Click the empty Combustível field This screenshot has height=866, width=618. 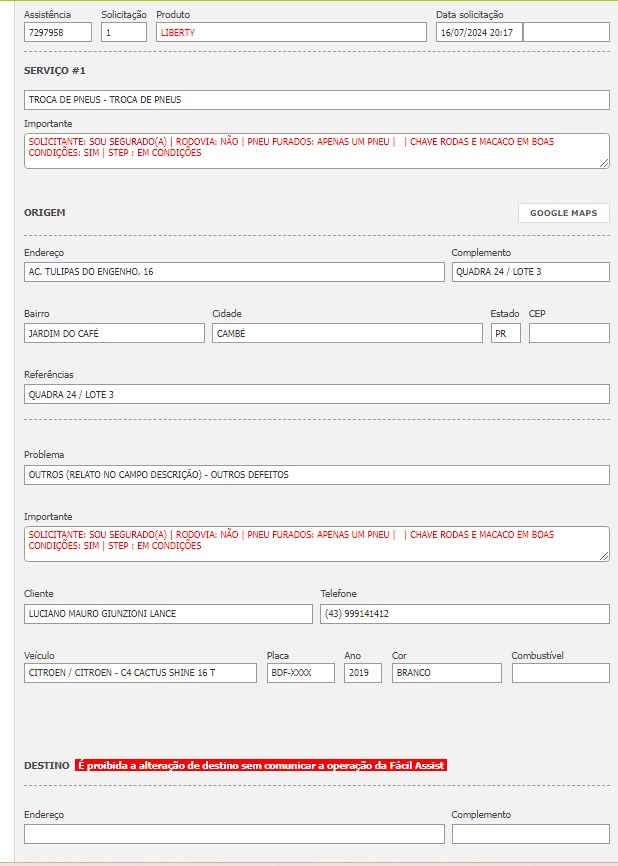[x=561, y=673]
